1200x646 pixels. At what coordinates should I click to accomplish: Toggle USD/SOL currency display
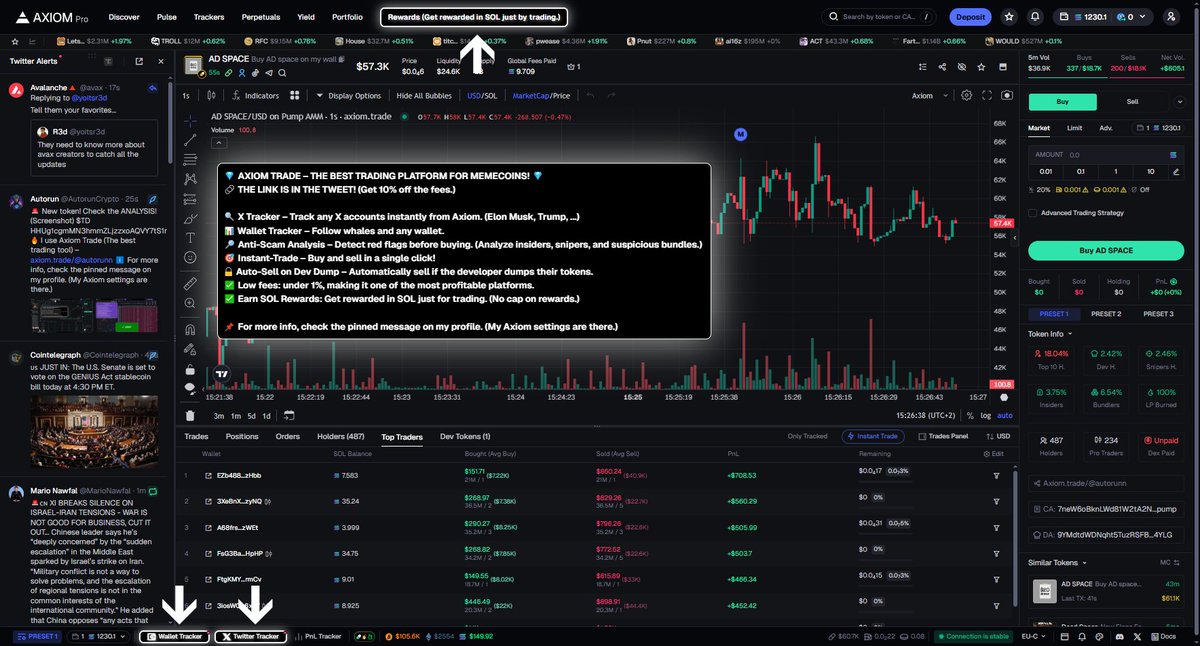(x=482, y=95)
